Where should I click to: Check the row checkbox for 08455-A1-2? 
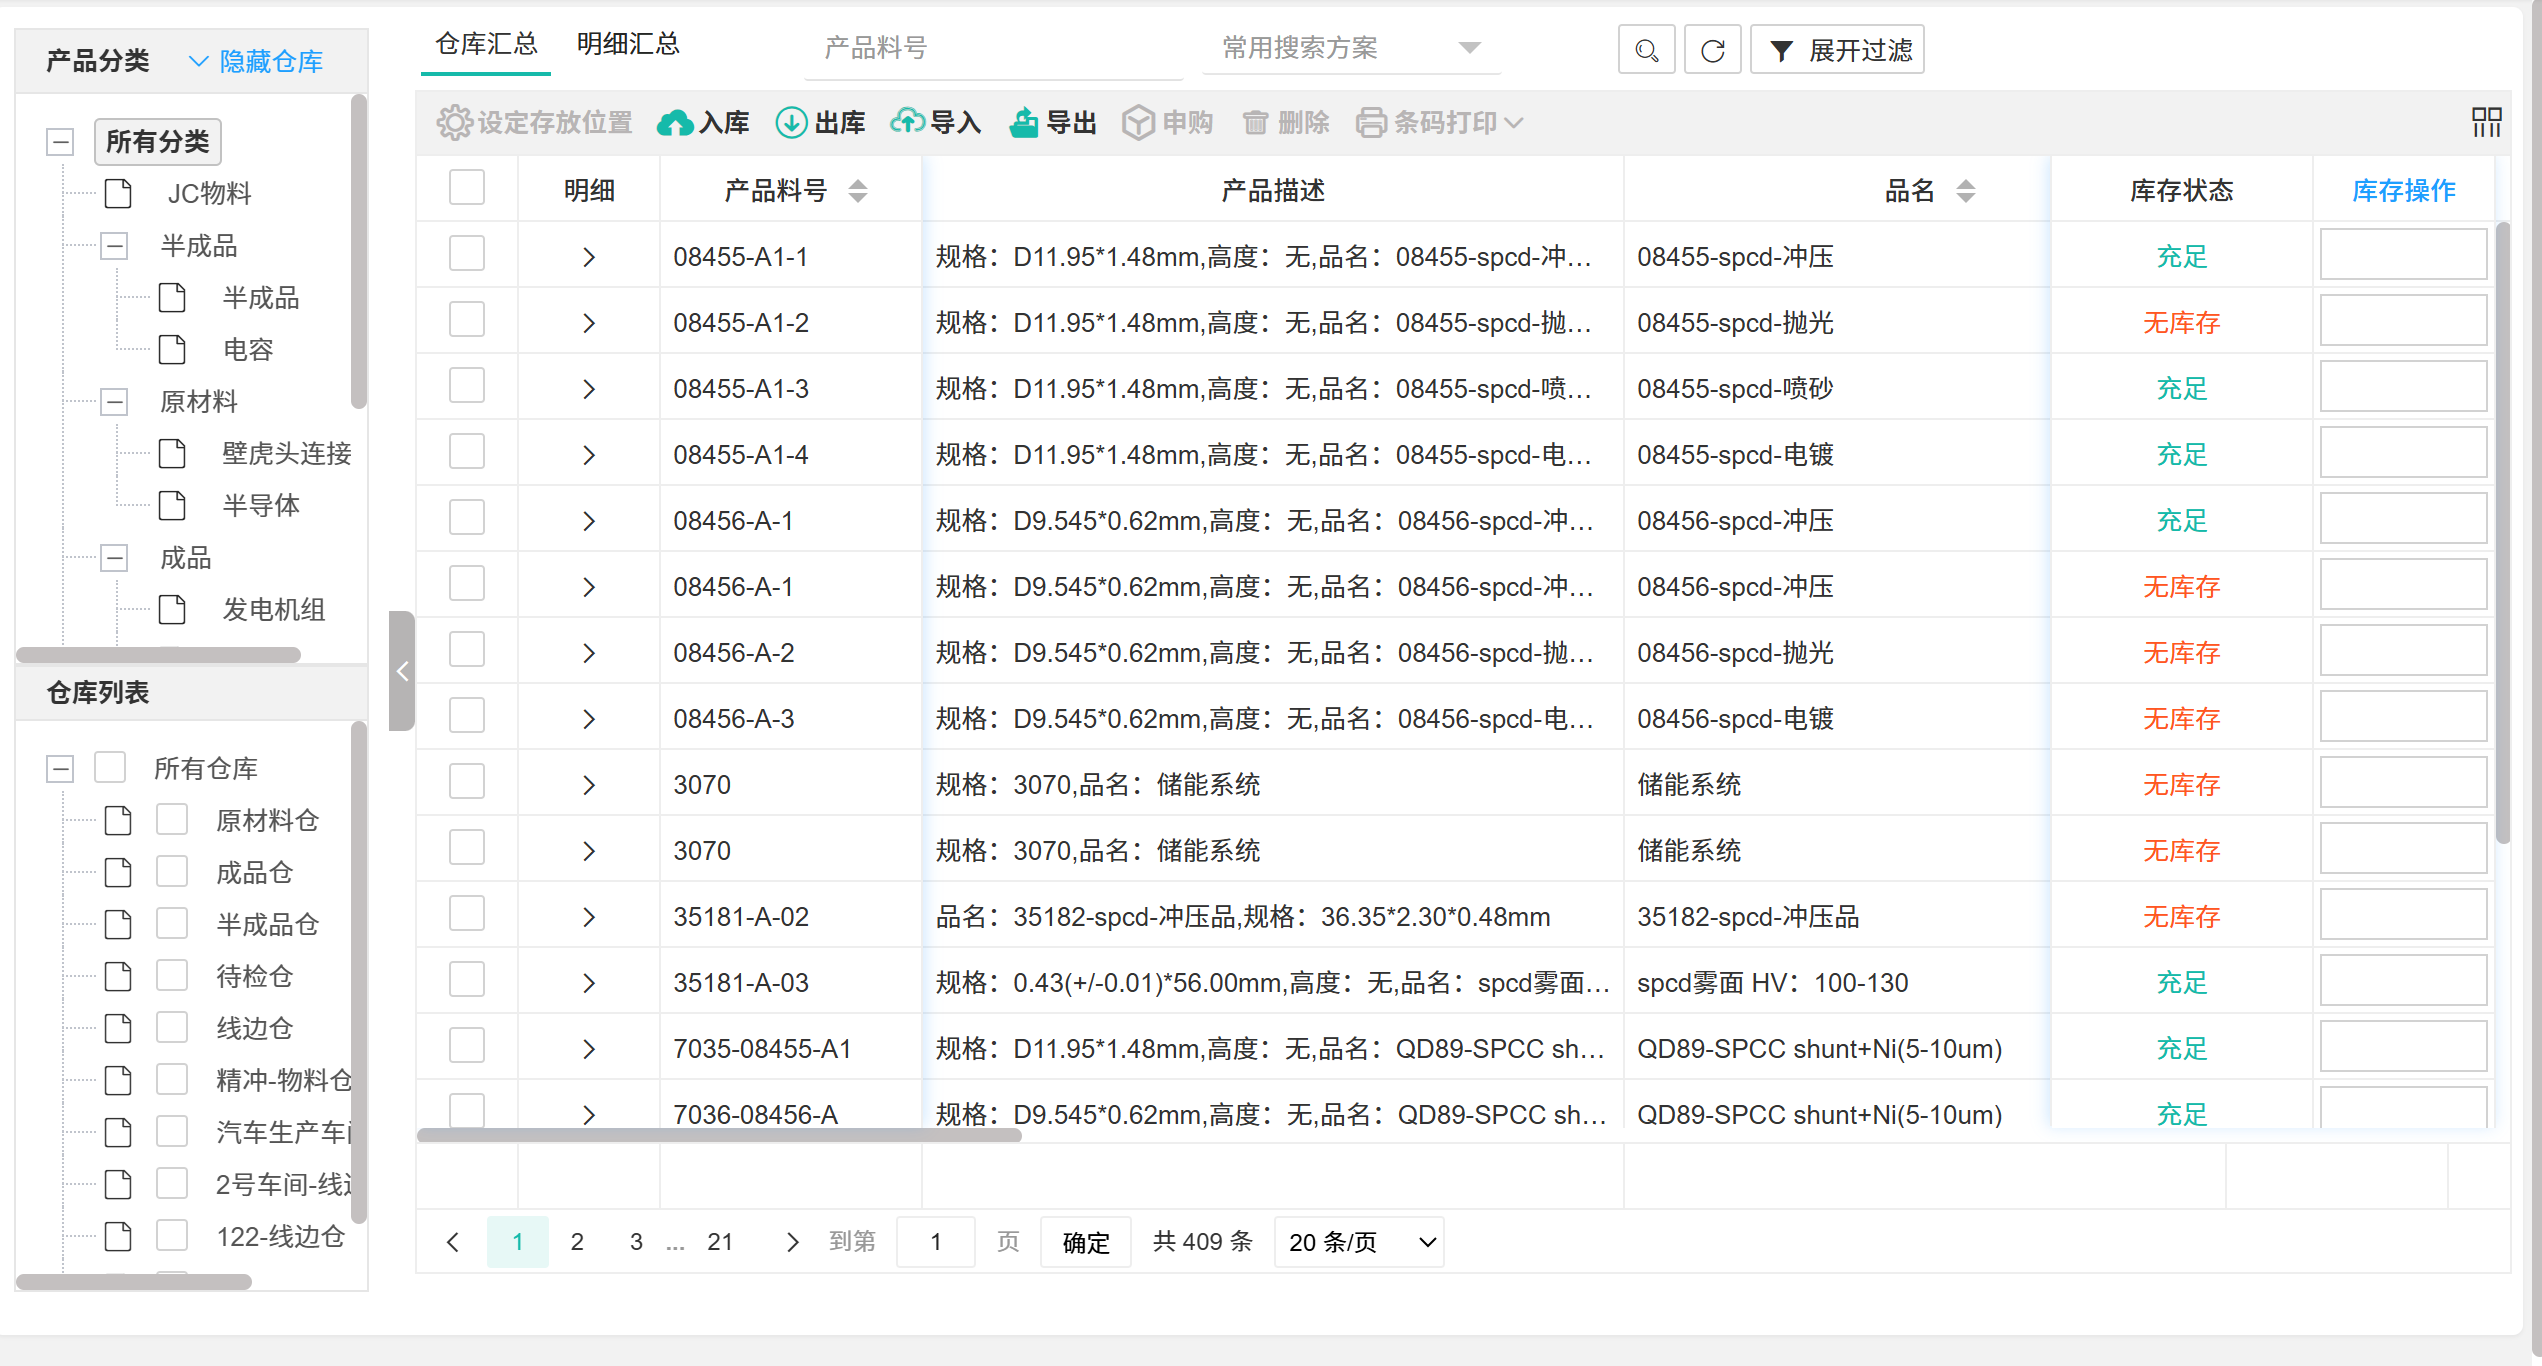pos(467,321)
